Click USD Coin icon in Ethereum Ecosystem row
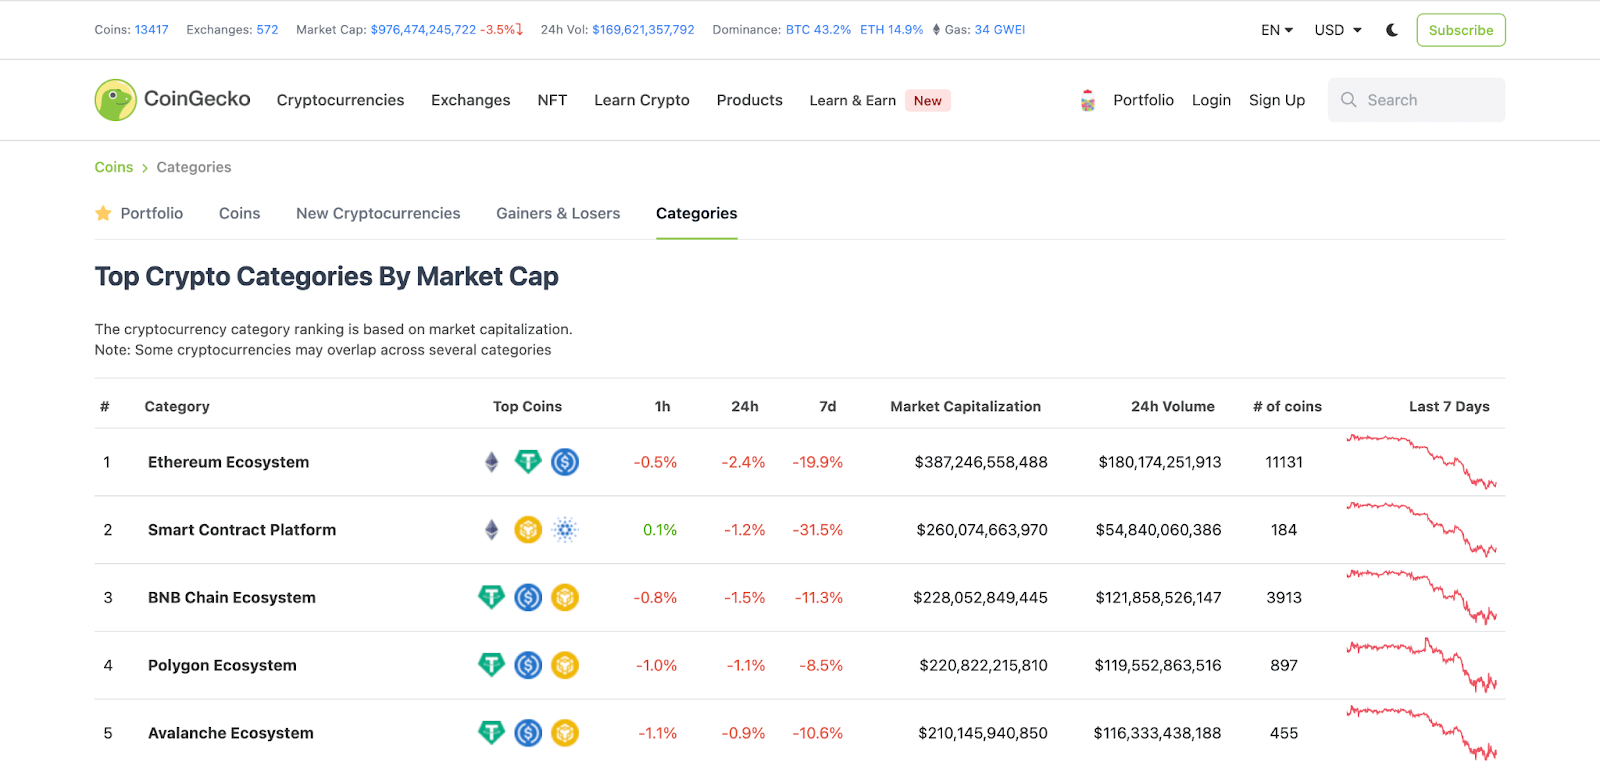 click(x=565, y=462)
